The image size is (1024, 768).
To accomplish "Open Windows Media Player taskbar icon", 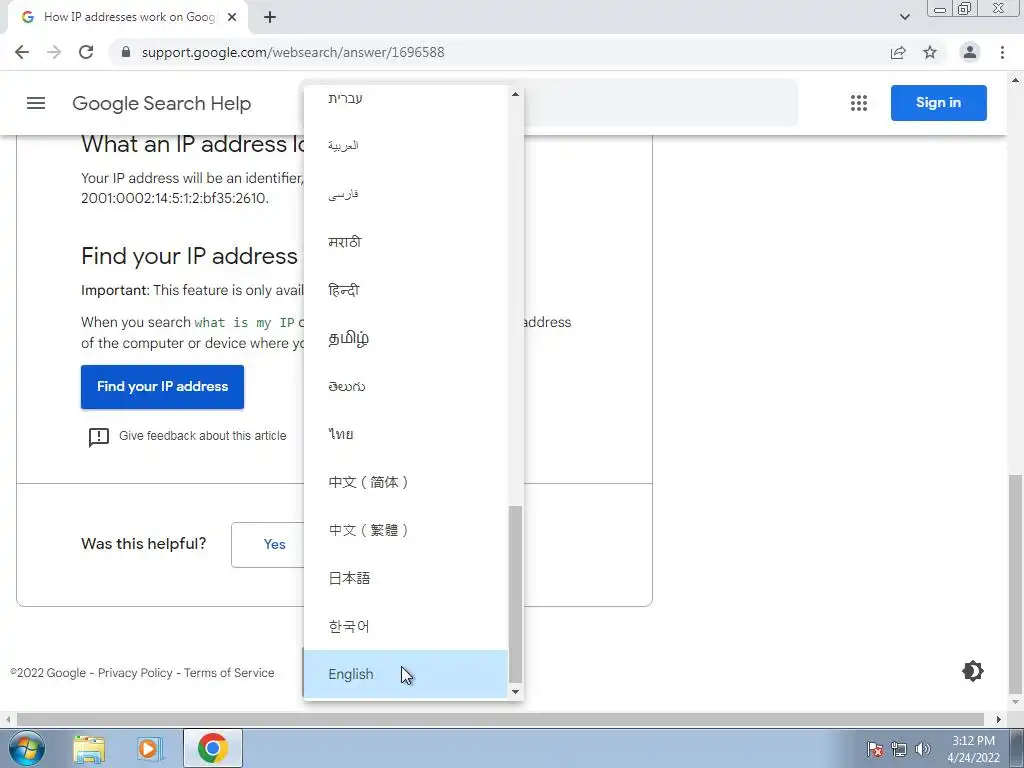I will click(x=150, y=748).
